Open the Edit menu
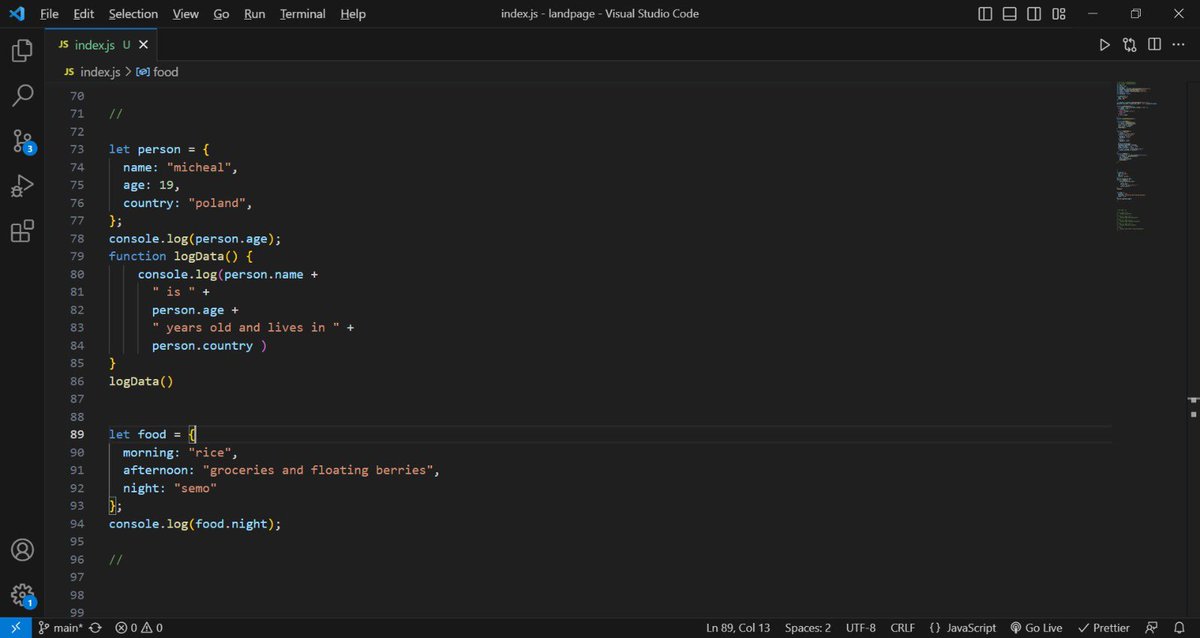Viewport: 1200px width, 638px height. point(84,14)
